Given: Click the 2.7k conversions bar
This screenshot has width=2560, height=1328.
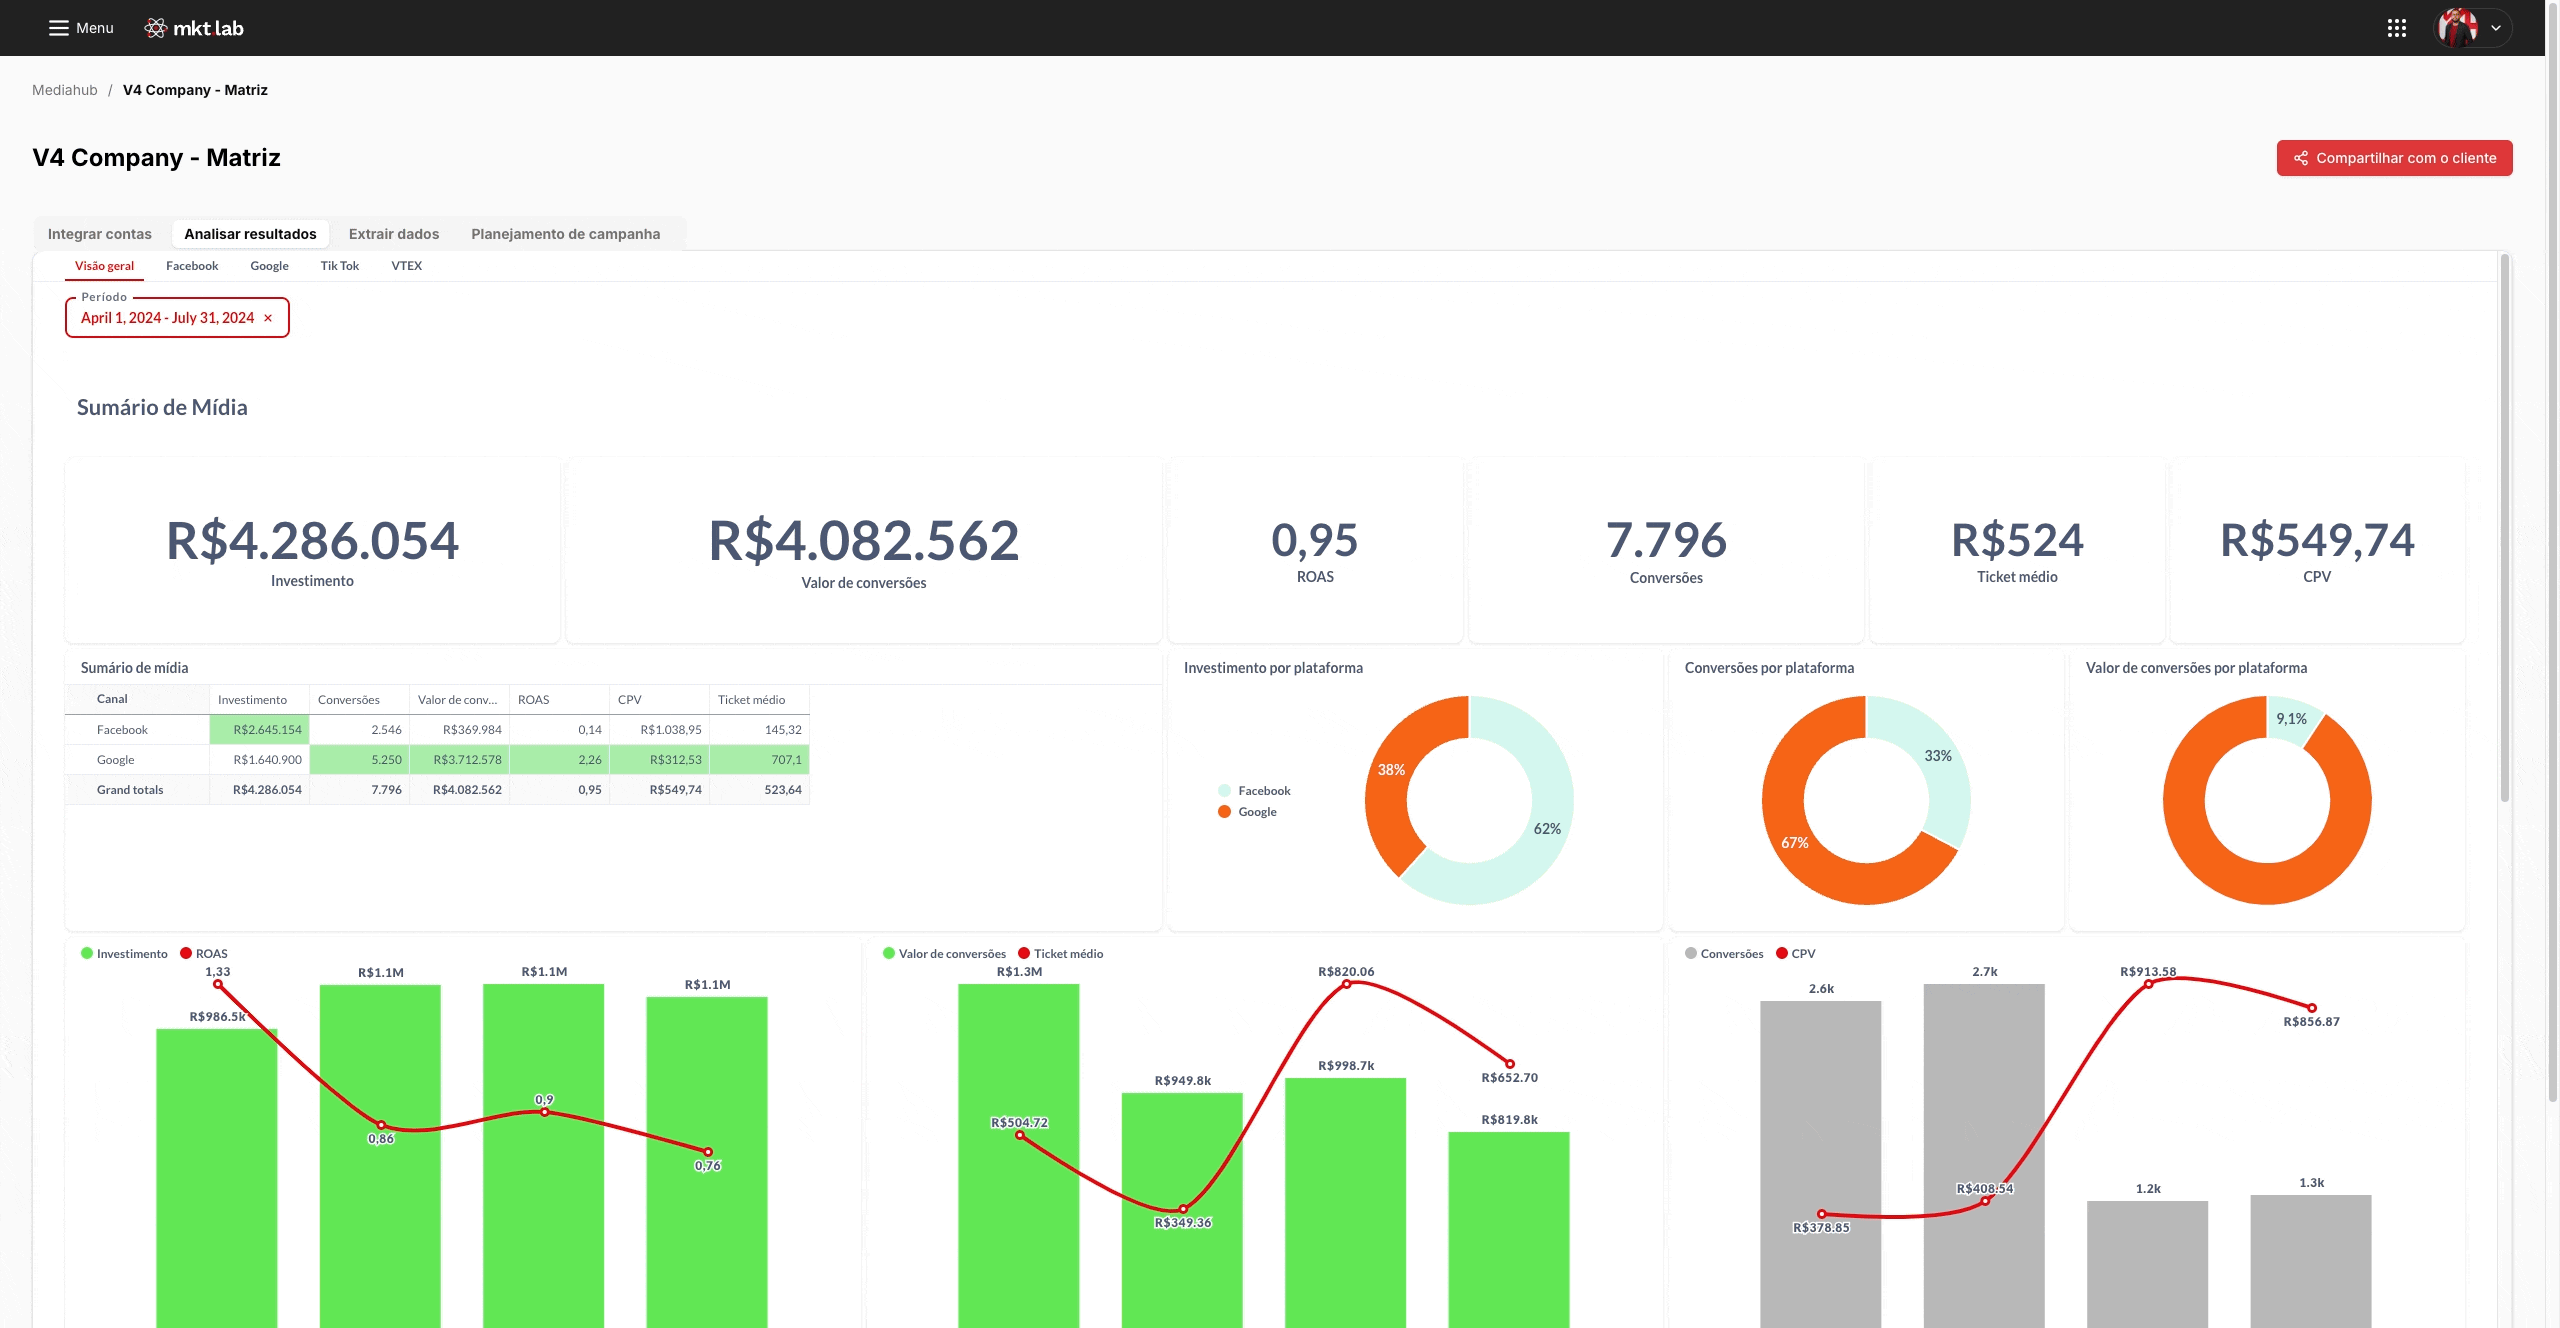Looking at the screenshot, I should tap(1984, 1156).
